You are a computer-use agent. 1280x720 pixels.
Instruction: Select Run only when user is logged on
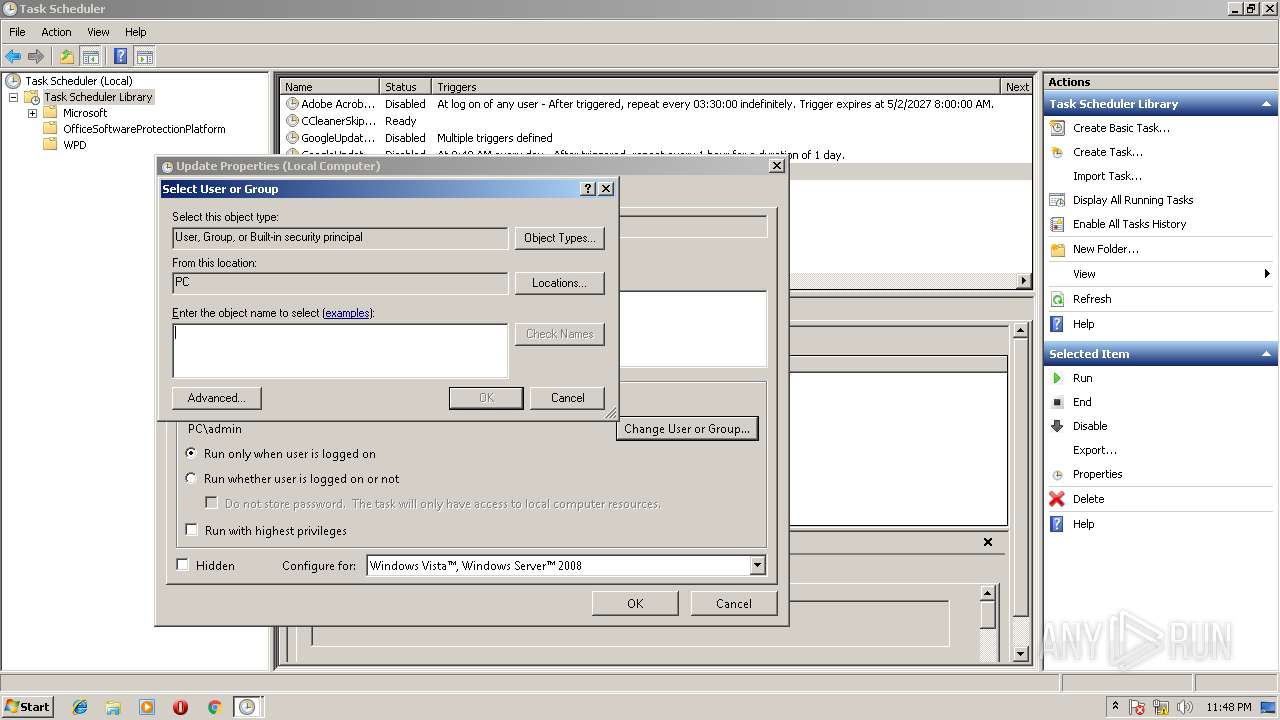pos(191,453)
